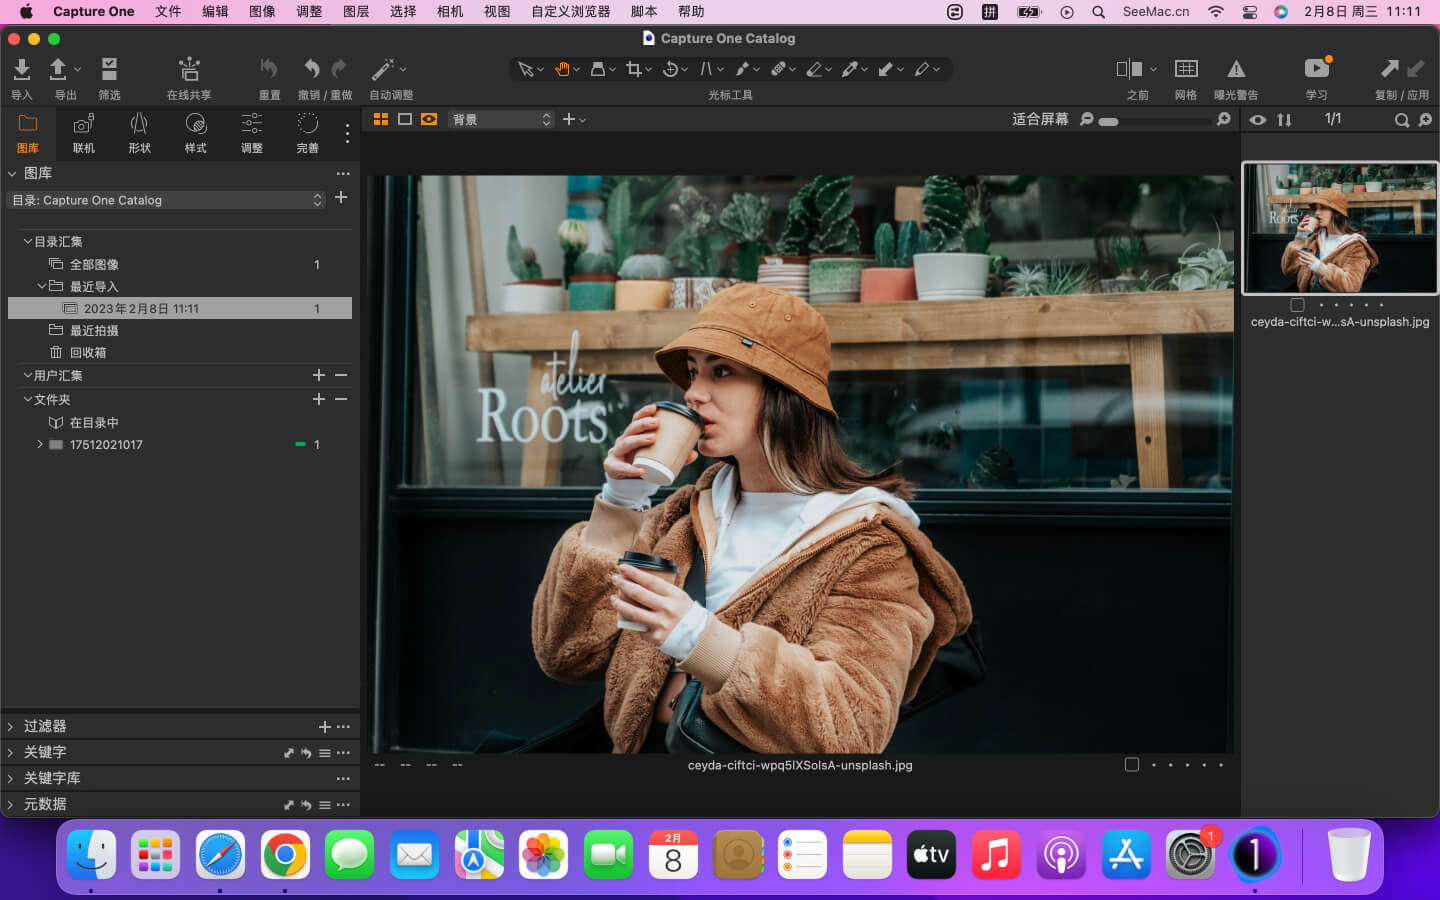Open the Learn (学习) icon
Viewport: 1440px width, 900px height.
tap(1316, 70)
